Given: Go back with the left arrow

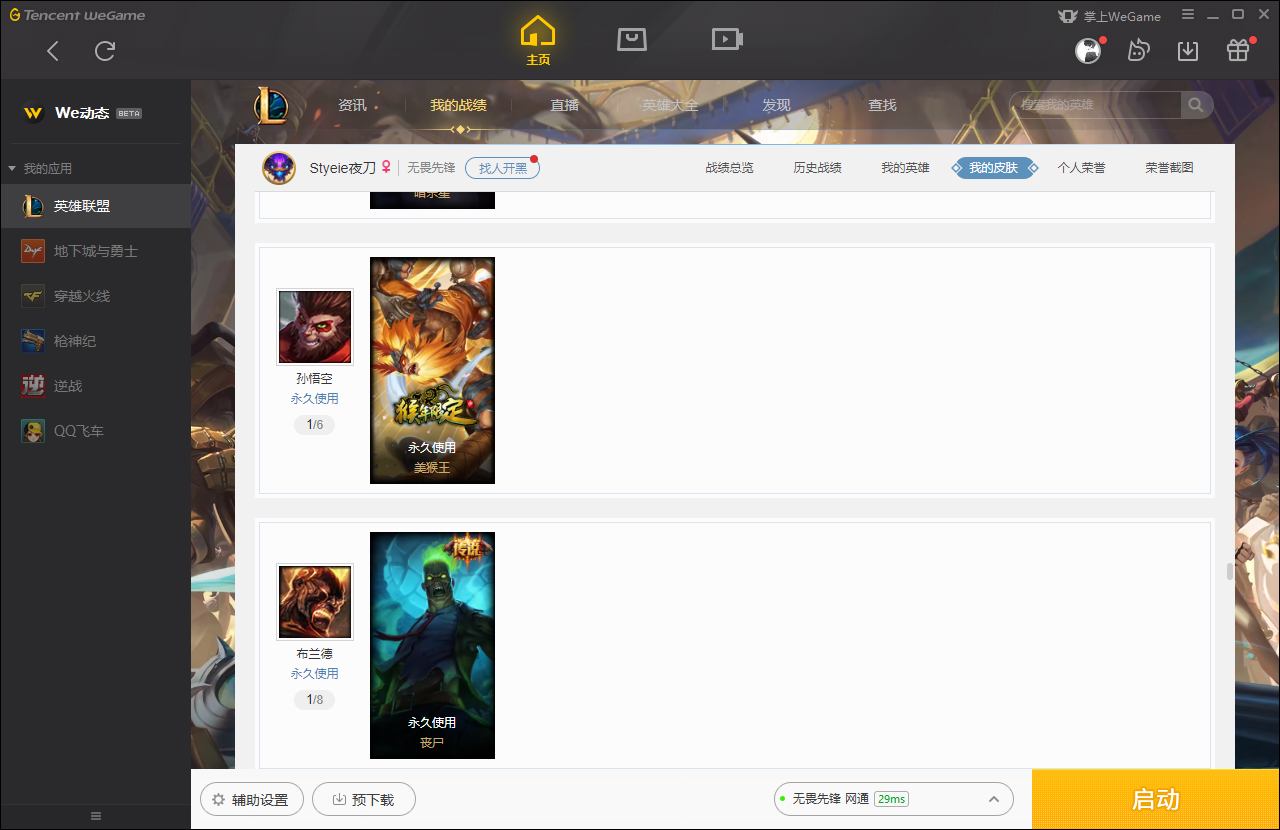Looking at the screenshot, I should point(53,51).
